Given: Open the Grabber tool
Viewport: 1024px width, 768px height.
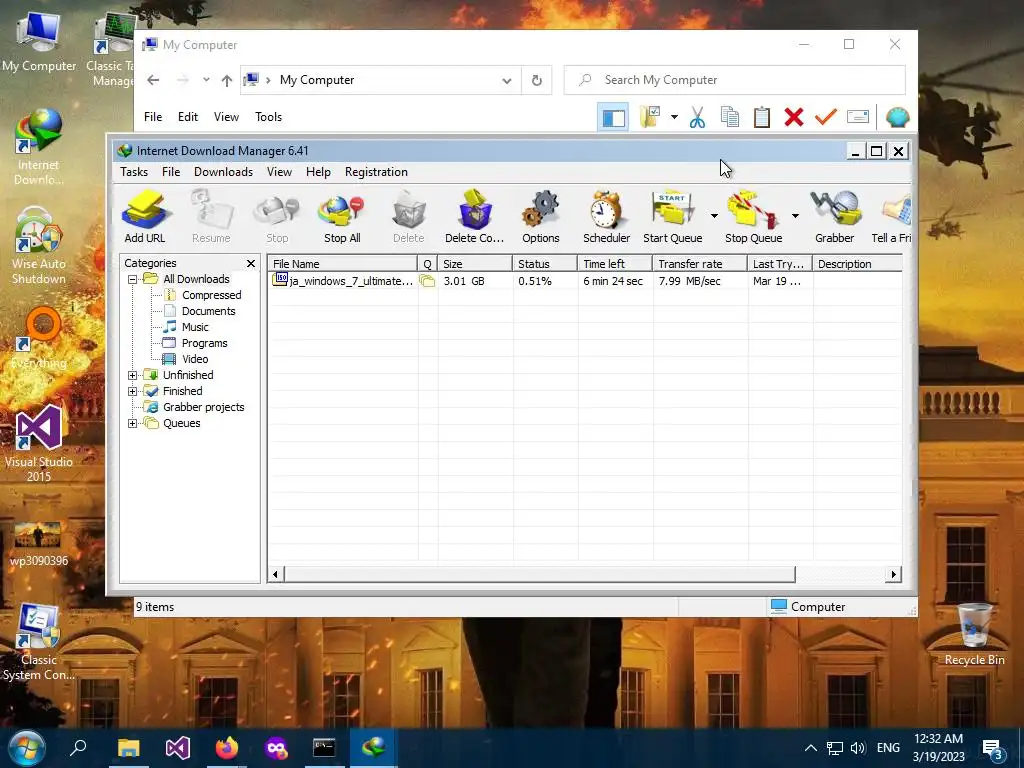Looking at the screenshot, I should 835,216.
